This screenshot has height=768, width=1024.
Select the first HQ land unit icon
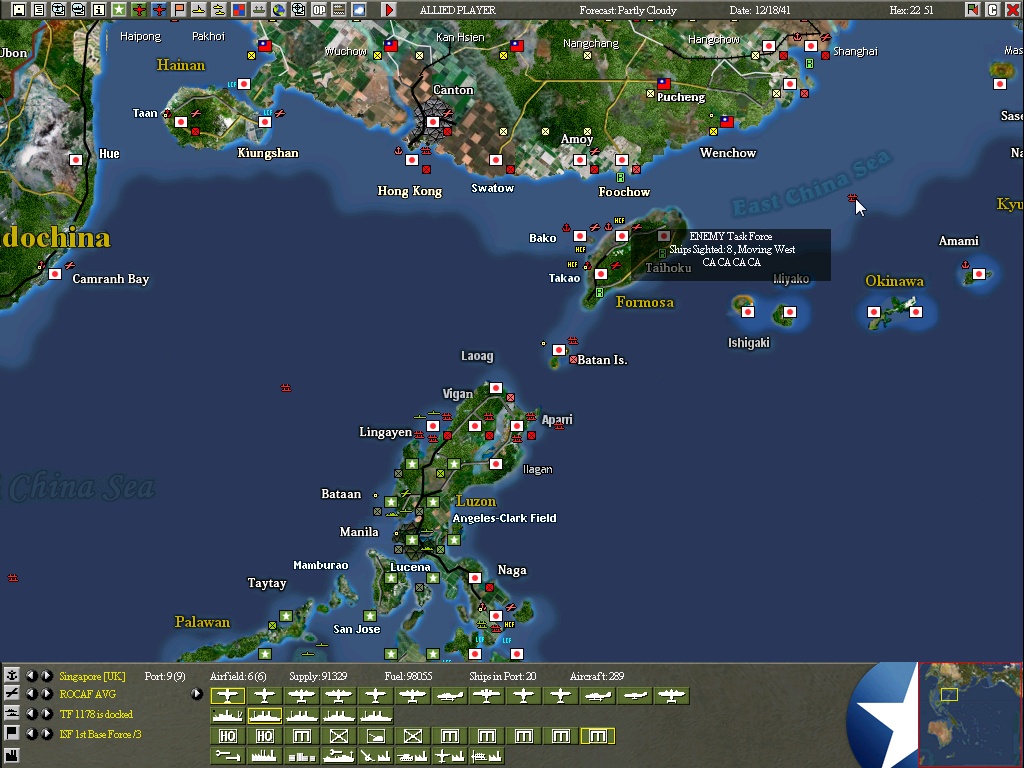coord(227,736)
